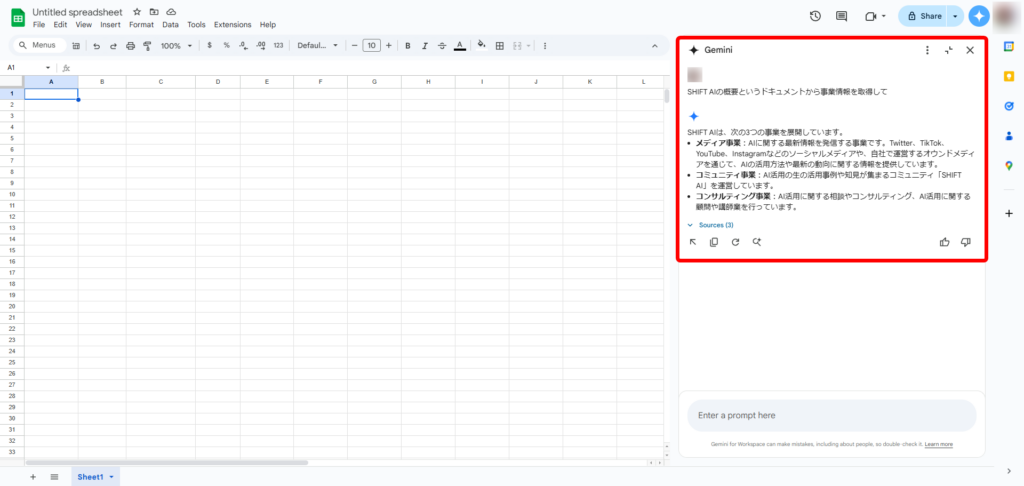Open the Insert menu
The height and width of the screenshot is (486, 1024).
tap(110, 25)
